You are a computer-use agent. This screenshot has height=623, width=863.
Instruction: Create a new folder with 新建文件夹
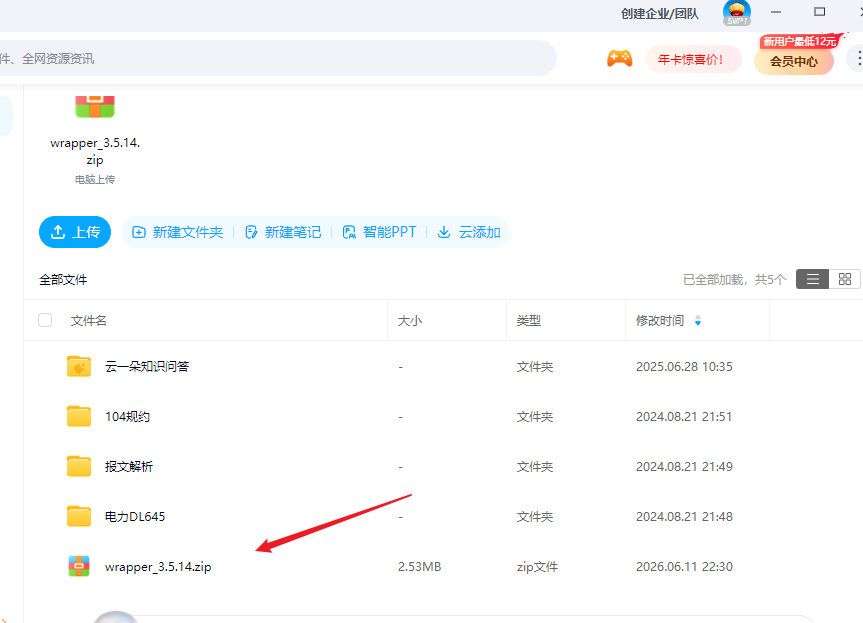pos(178,232)
